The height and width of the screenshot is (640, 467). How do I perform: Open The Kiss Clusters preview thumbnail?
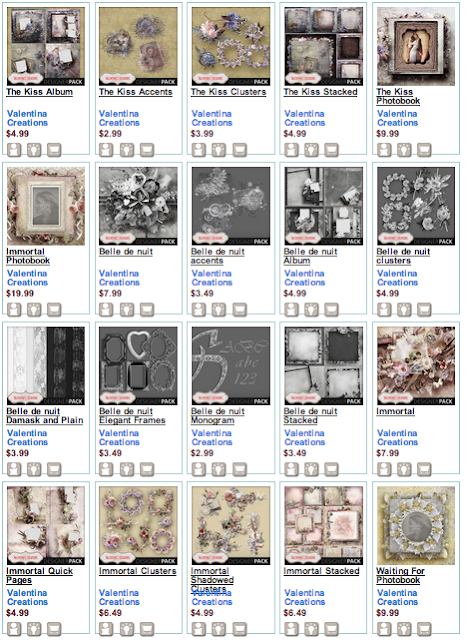click(231, 47)
